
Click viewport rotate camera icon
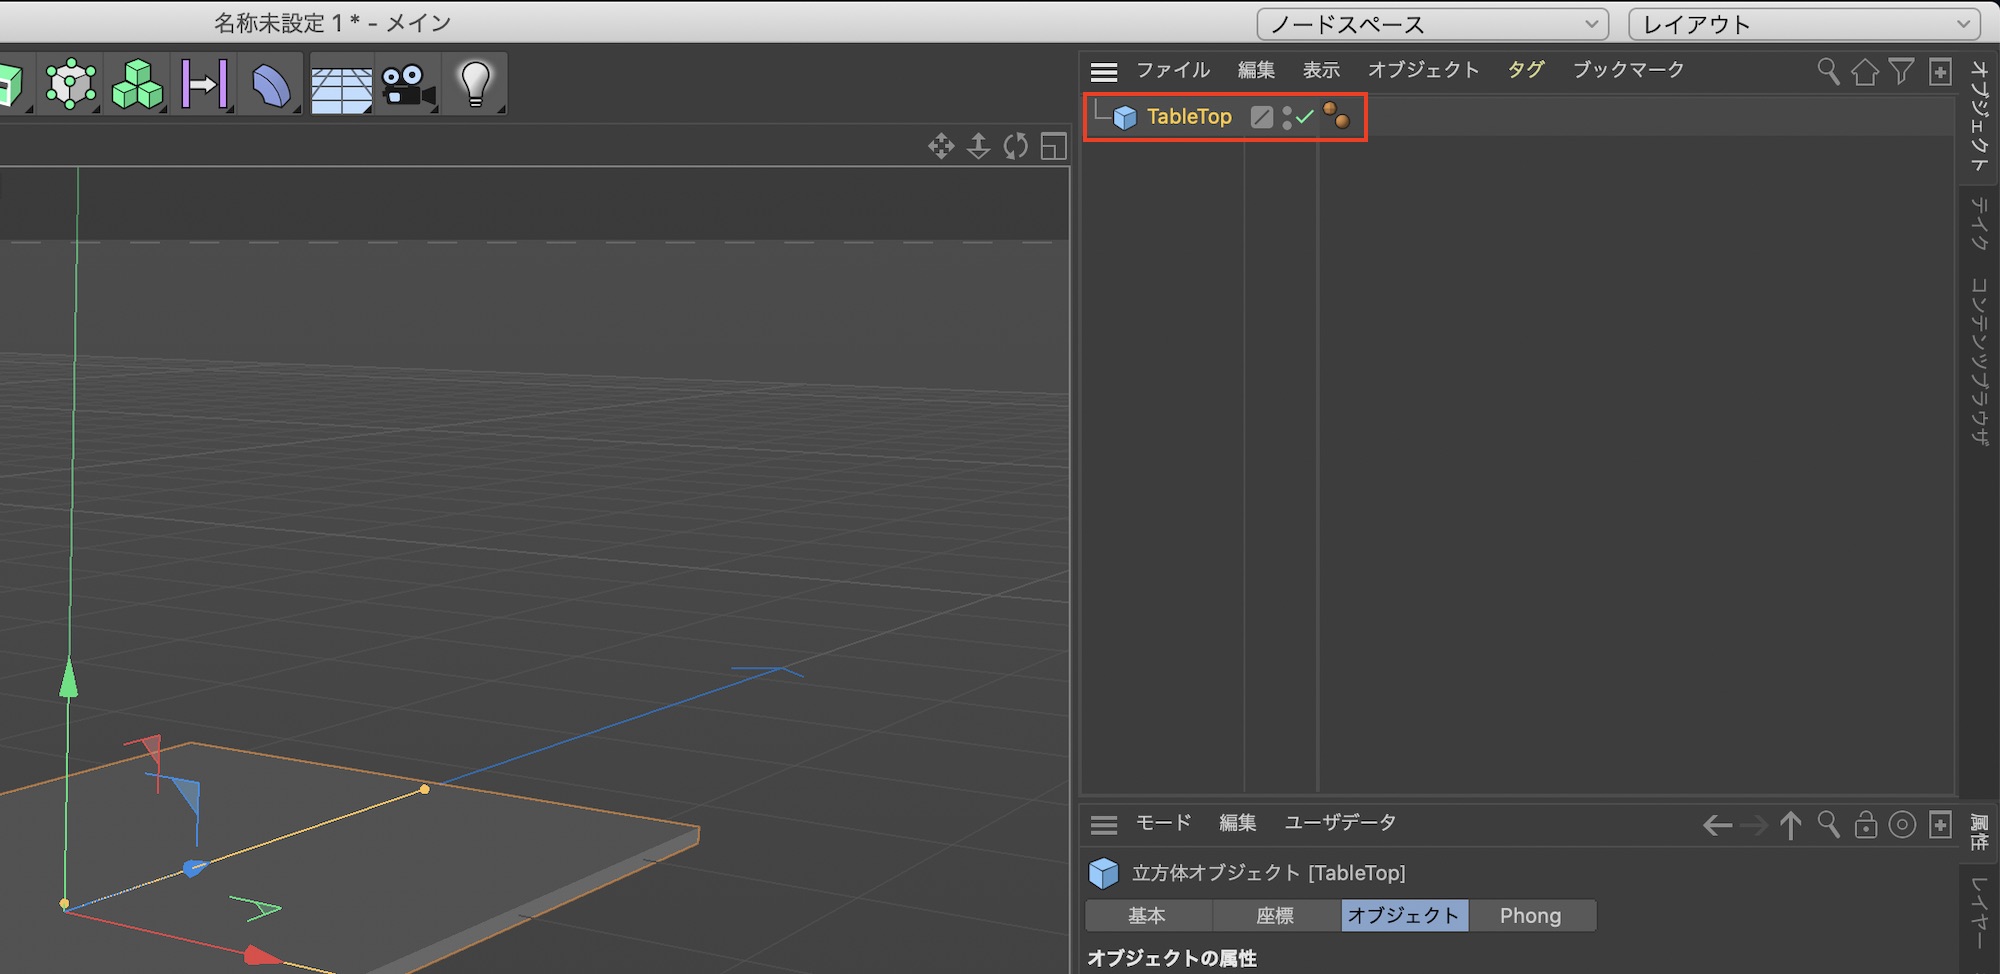click(x=1016, y=147)
